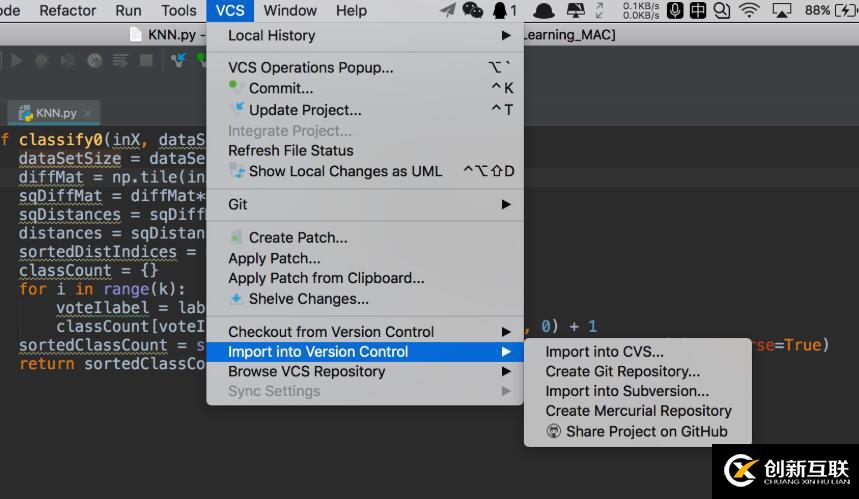The image size is (859, 499).
Task: Switch to the KNN.py editor tab
Action: (x=55, y=113)
